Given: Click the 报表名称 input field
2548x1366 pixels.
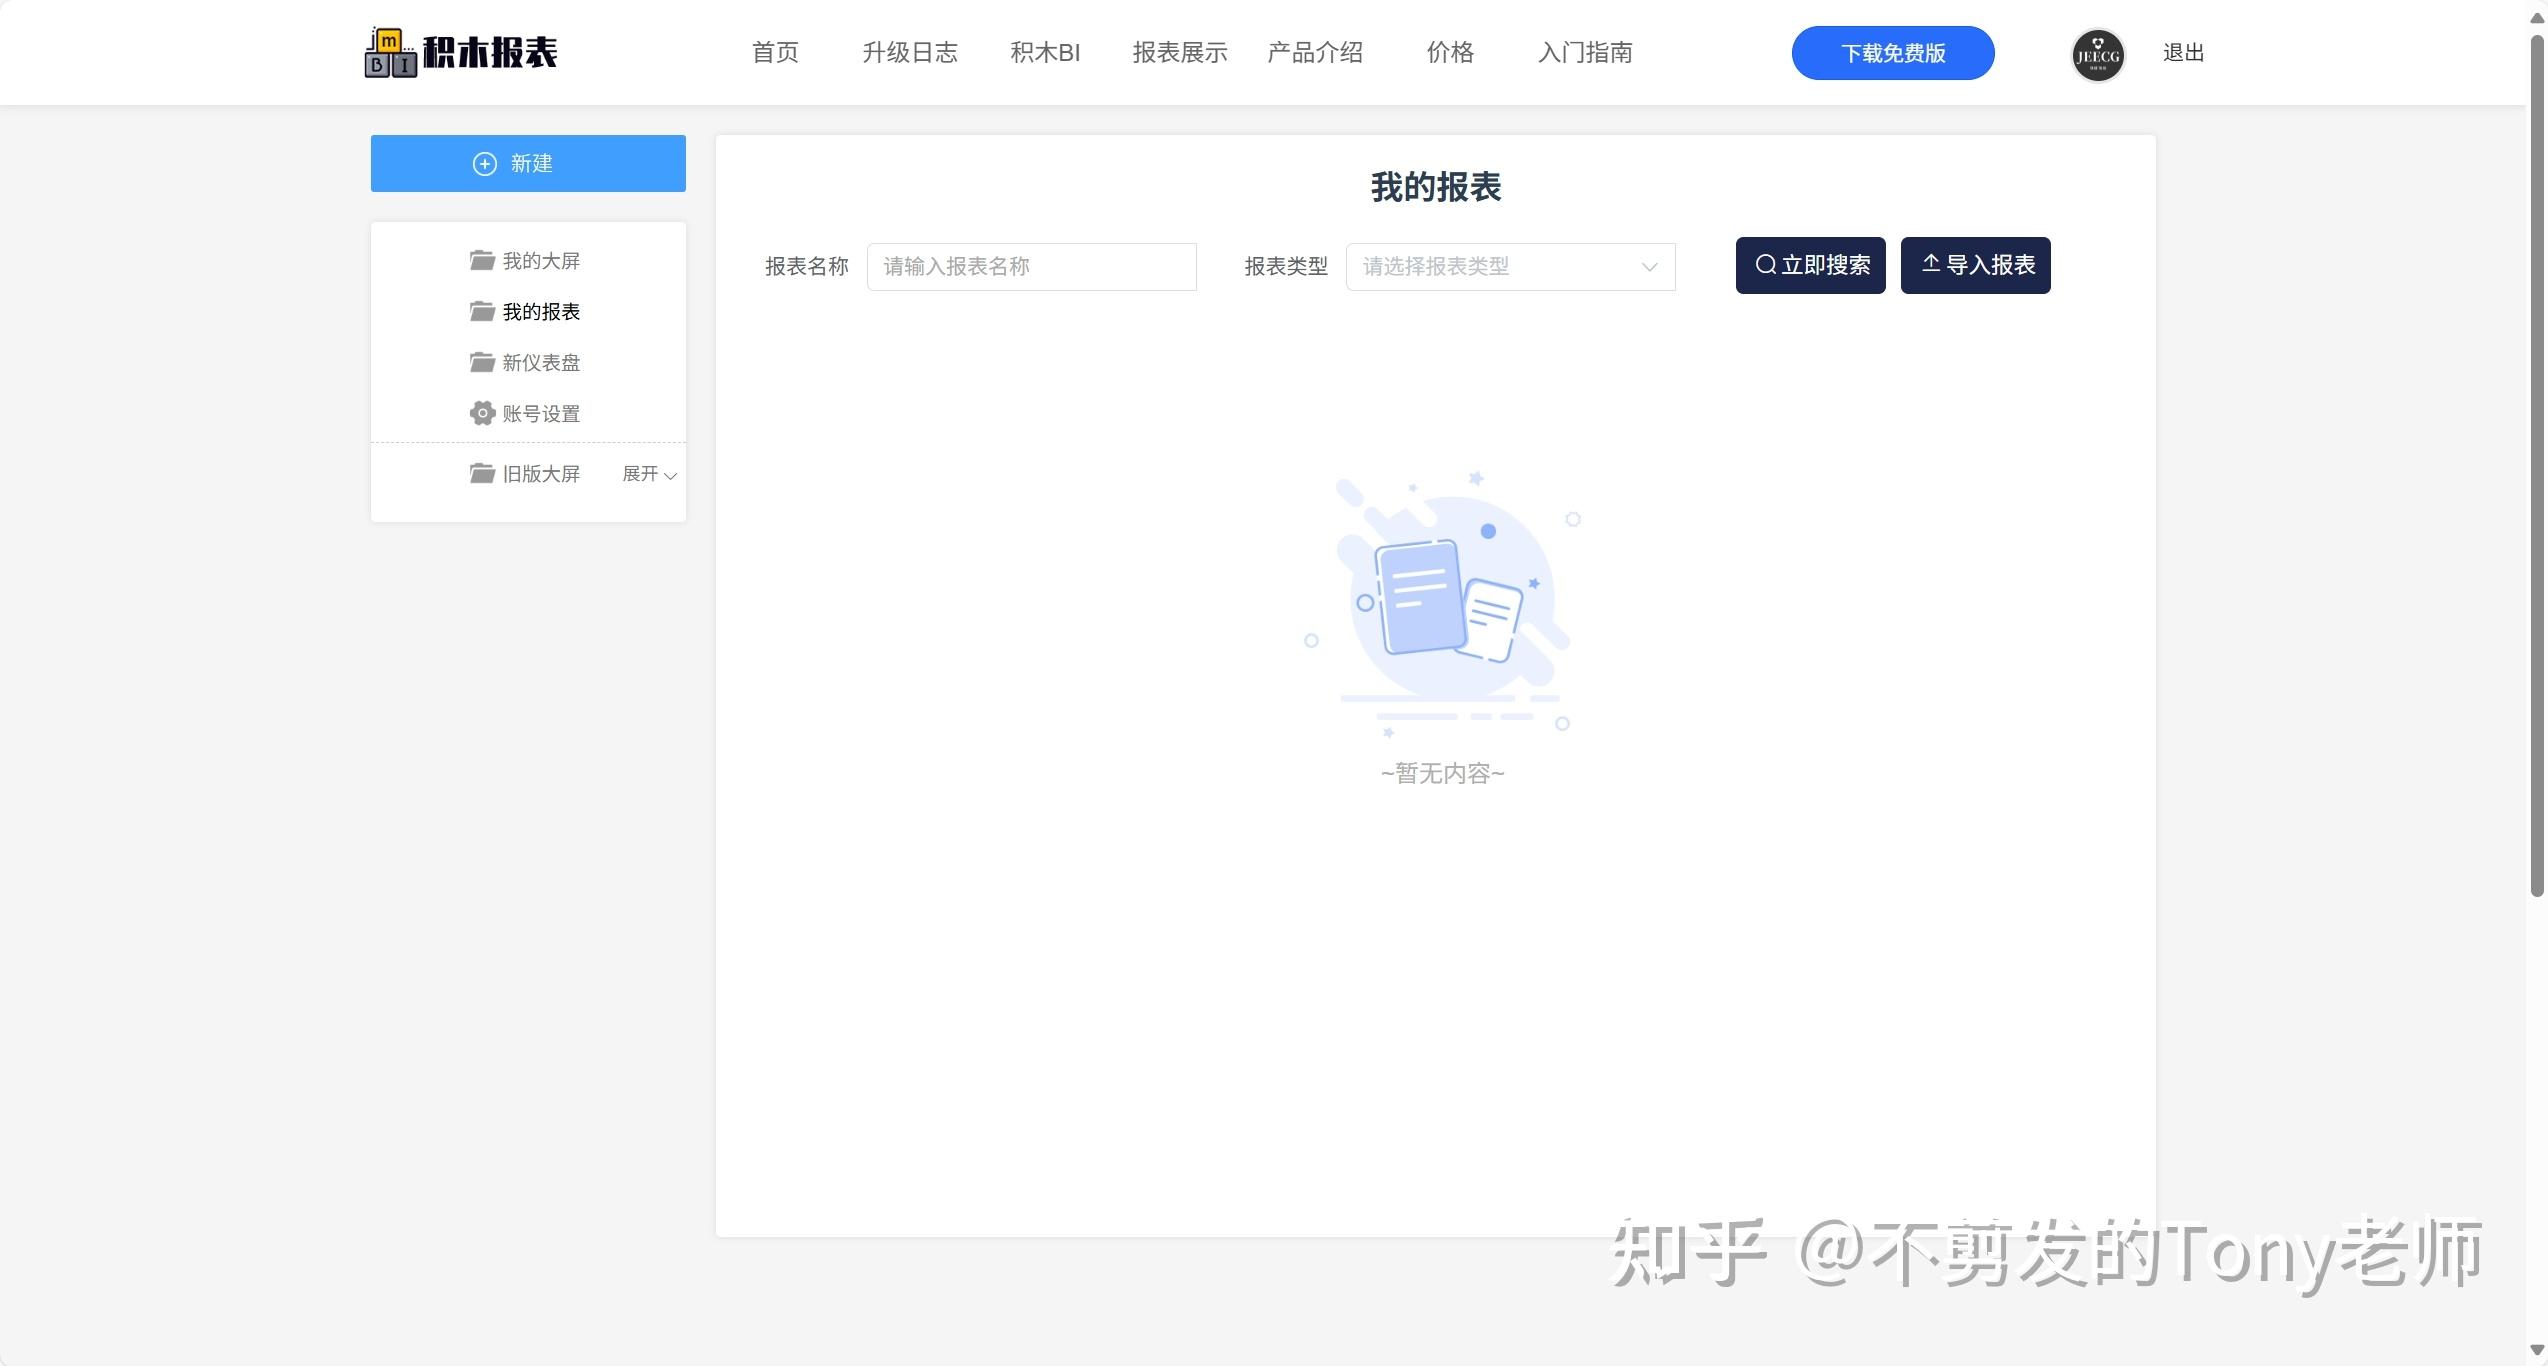Looking at the screenshot, I should click(1031, 267).
